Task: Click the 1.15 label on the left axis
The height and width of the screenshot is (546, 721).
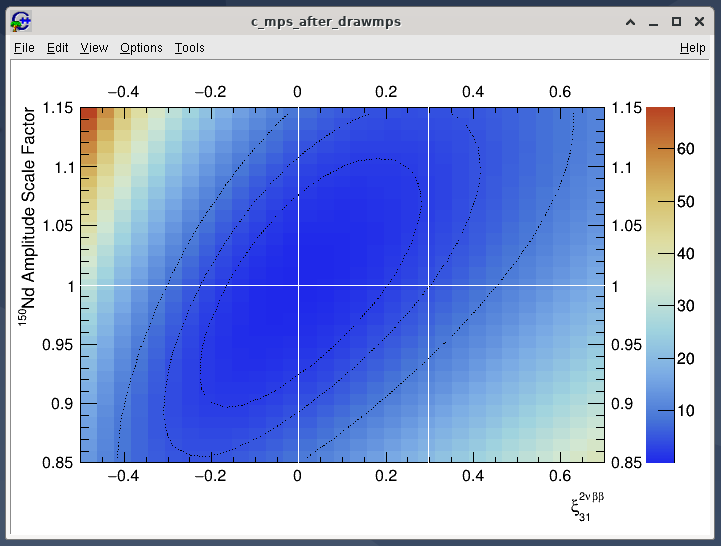Action: point(57,108)
